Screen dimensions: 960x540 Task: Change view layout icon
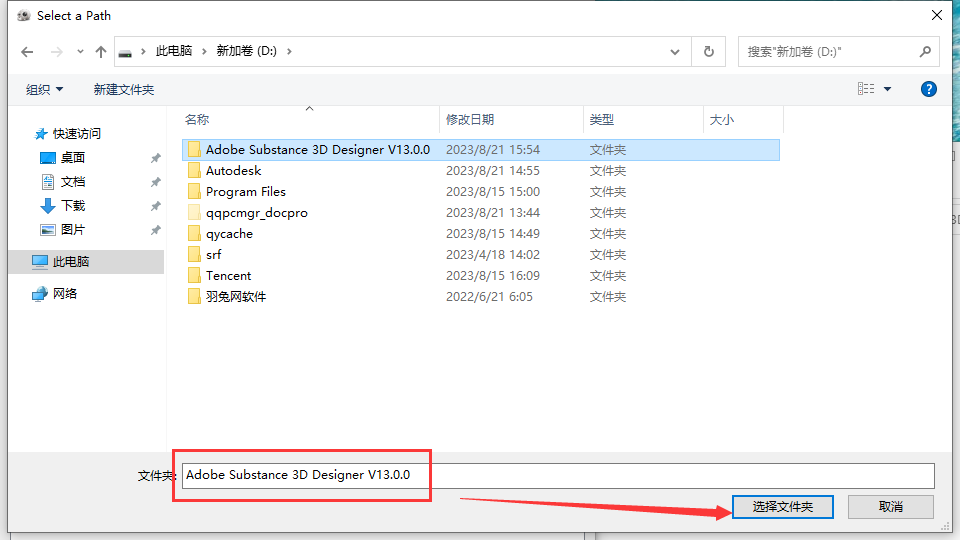click(866, 89)
